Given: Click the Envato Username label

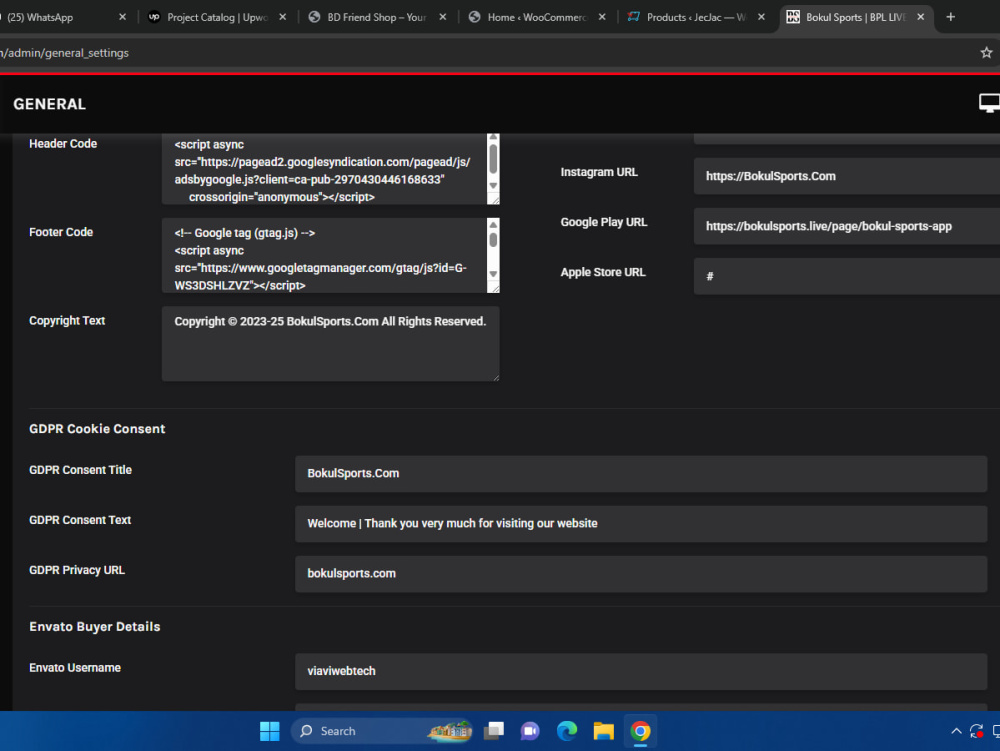Looking at the screenshot, I should [x=75, y=668].
